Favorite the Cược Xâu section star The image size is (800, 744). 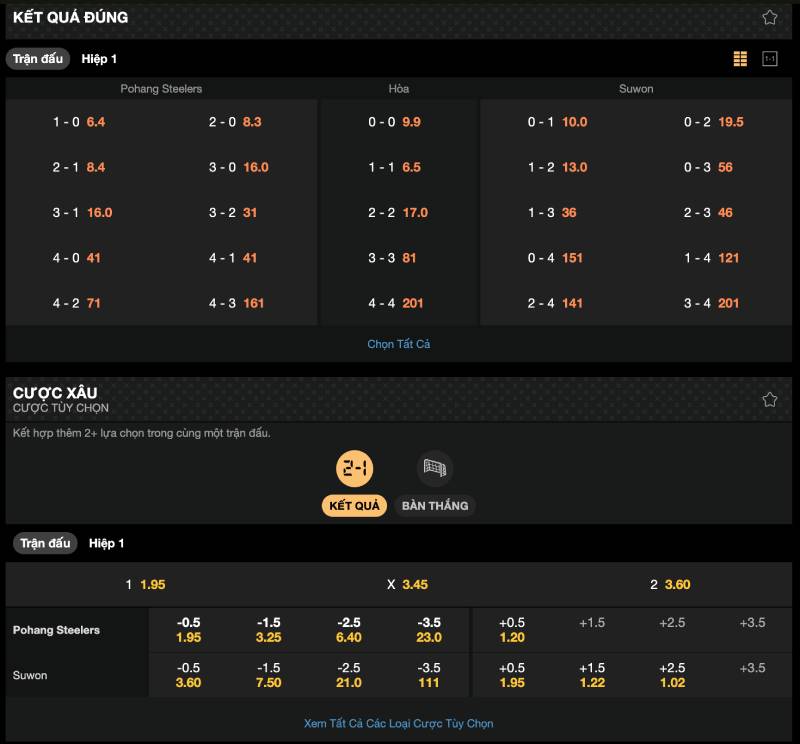tap(769, 399)
